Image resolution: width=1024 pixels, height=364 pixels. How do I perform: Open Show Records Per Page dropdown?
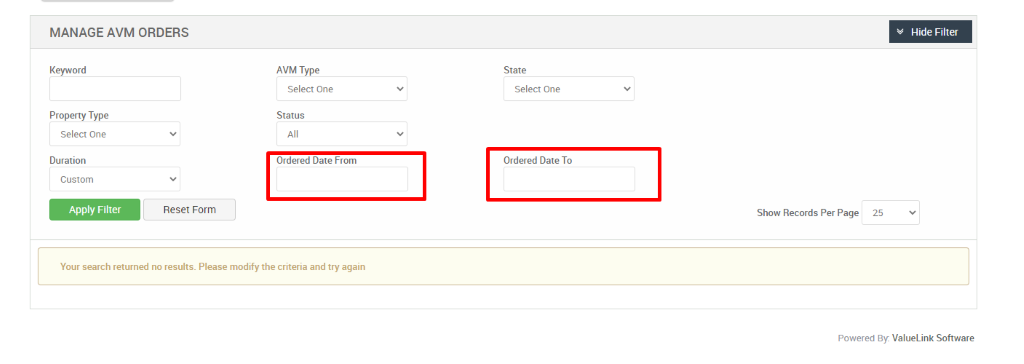pos(891,212)
